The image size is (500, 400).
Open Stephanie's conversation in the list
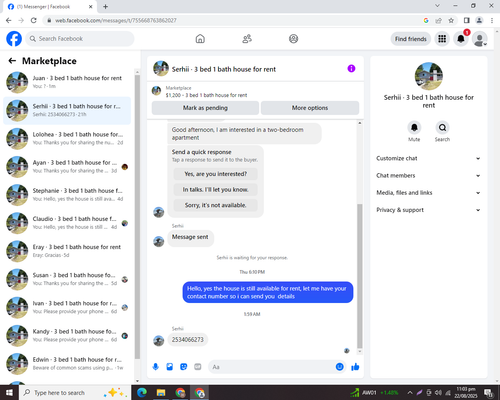(x=67, y=195)
